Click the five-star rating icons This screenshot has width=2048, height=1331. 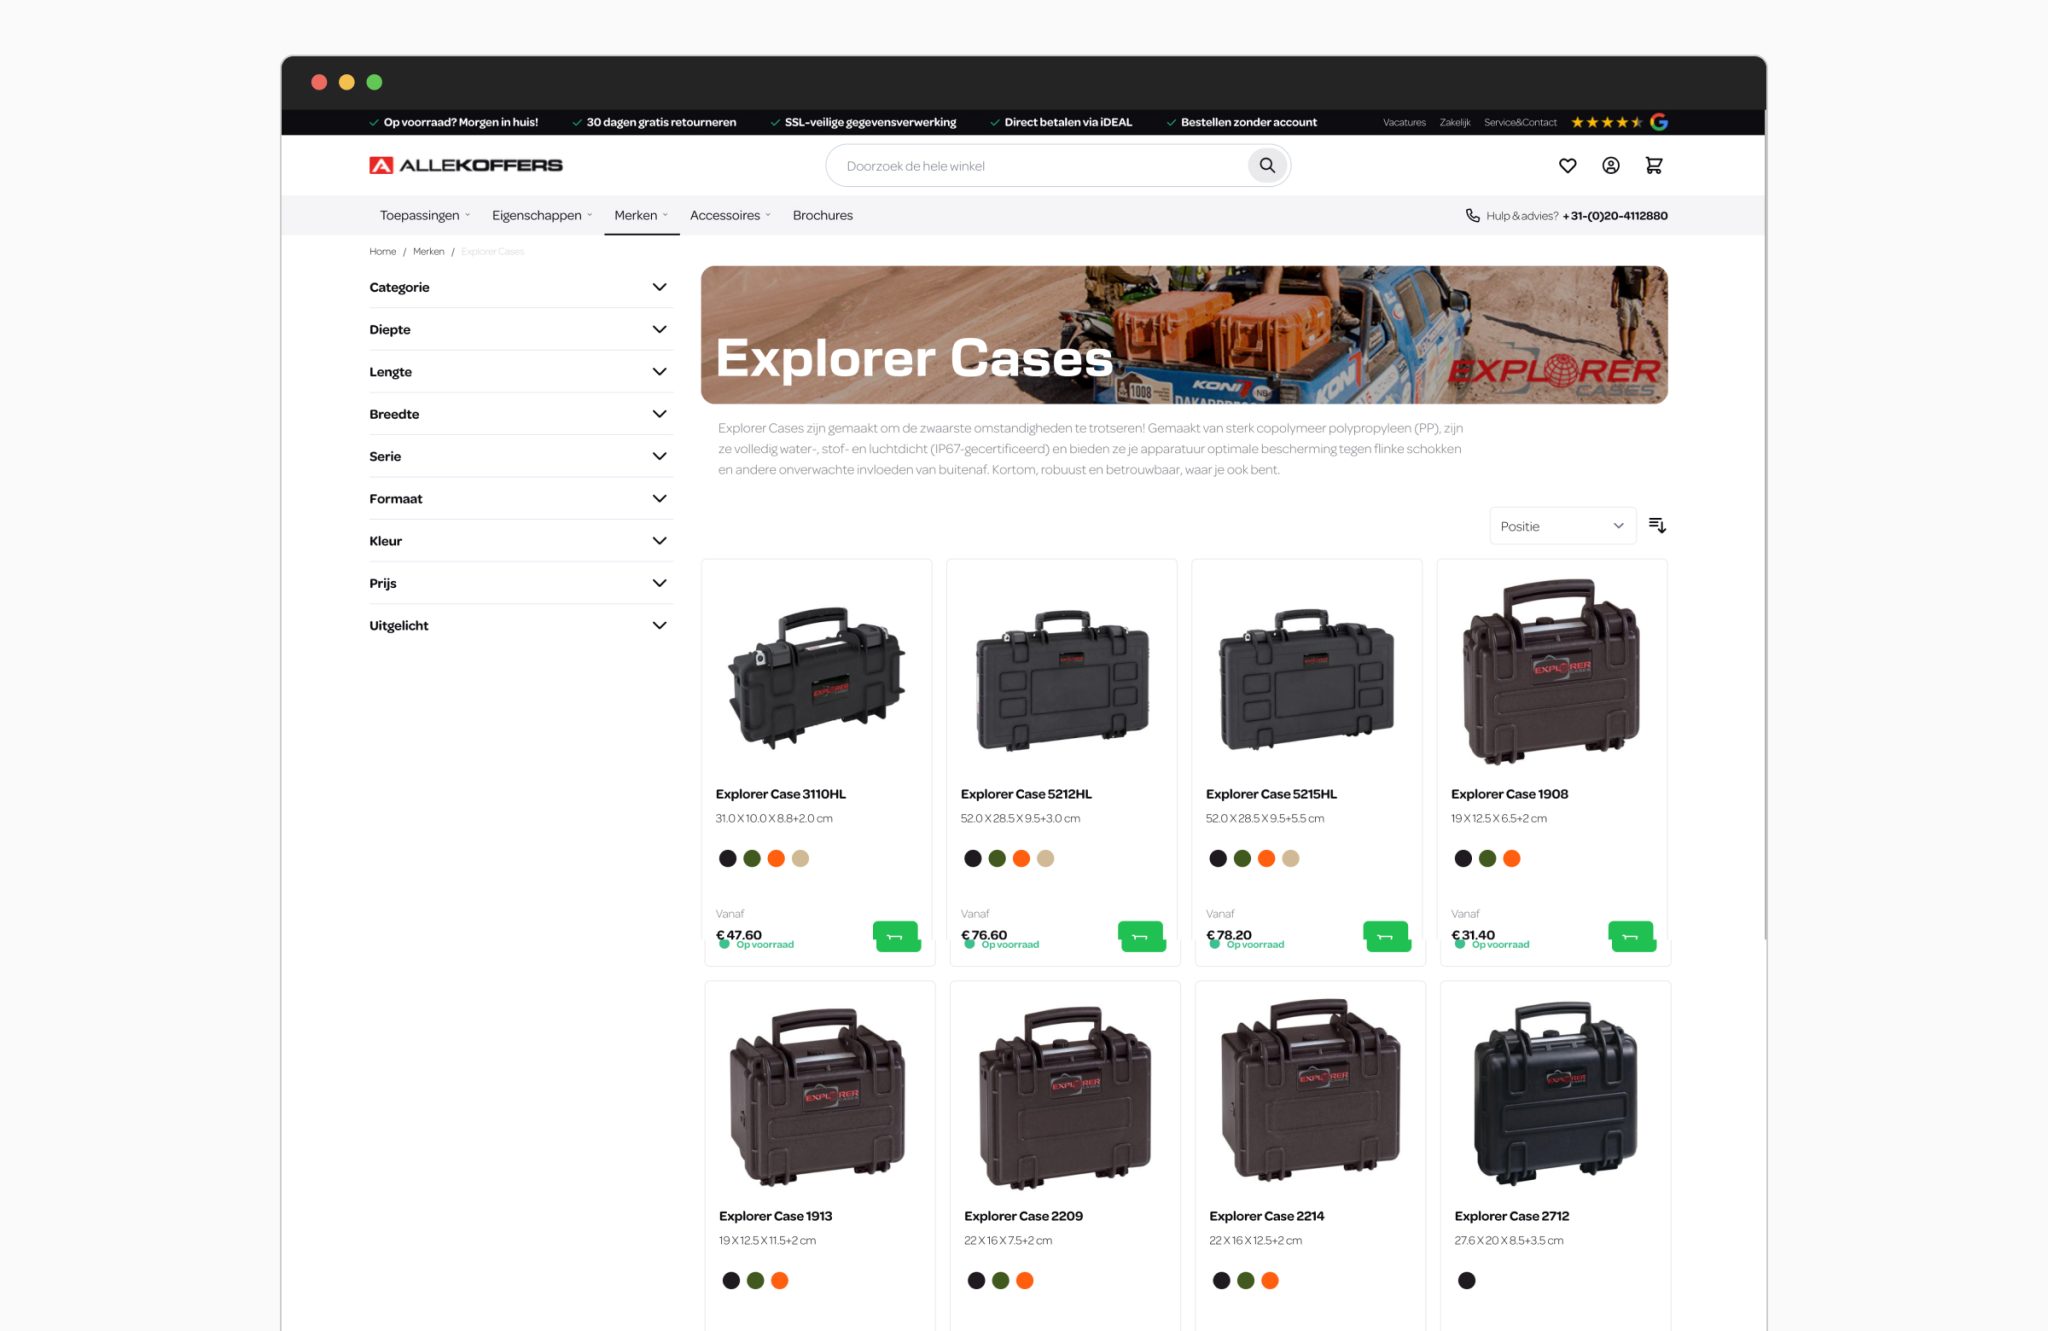(1606, 122)
